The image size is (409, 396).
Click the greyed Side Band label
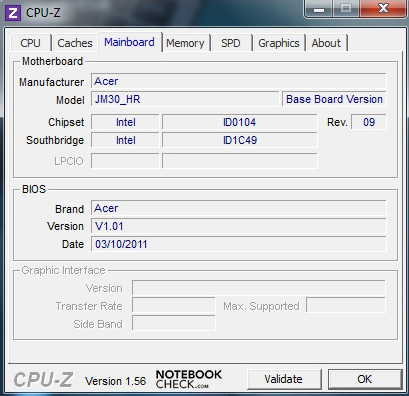(x=98, y=324)
